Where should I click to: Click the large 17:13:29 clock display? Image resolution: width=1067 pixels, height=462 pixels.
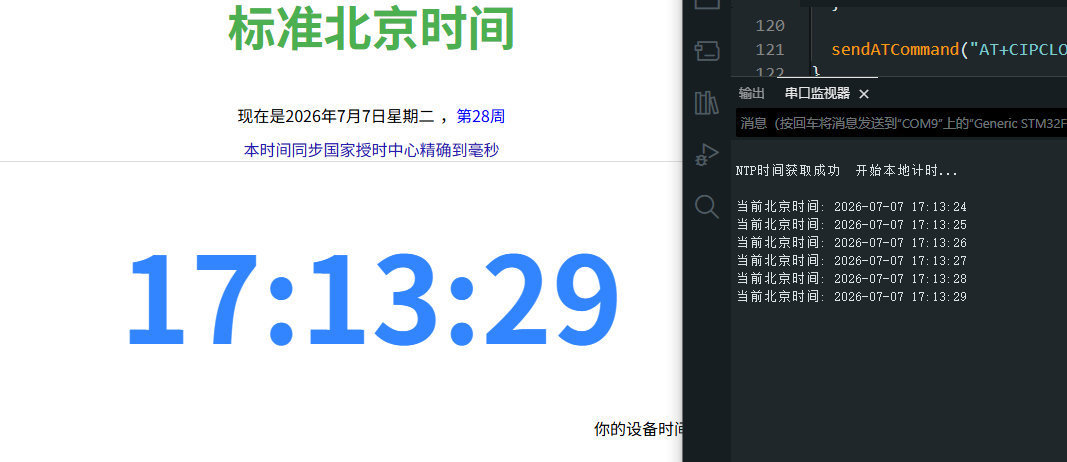[x=373, y=299]
